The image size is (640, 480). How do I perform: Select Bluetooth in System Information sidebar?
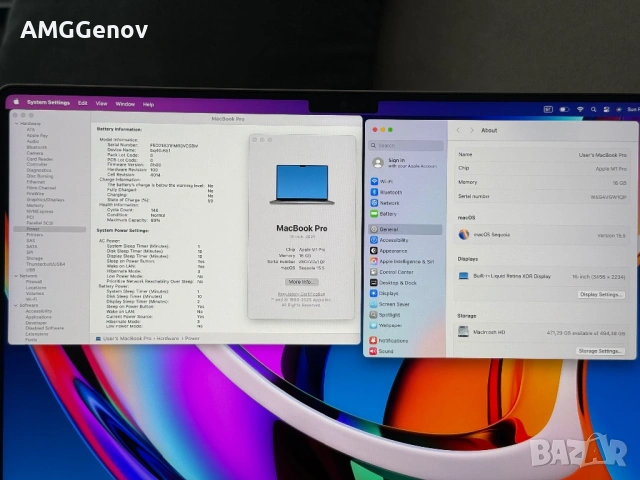(37, 147)
